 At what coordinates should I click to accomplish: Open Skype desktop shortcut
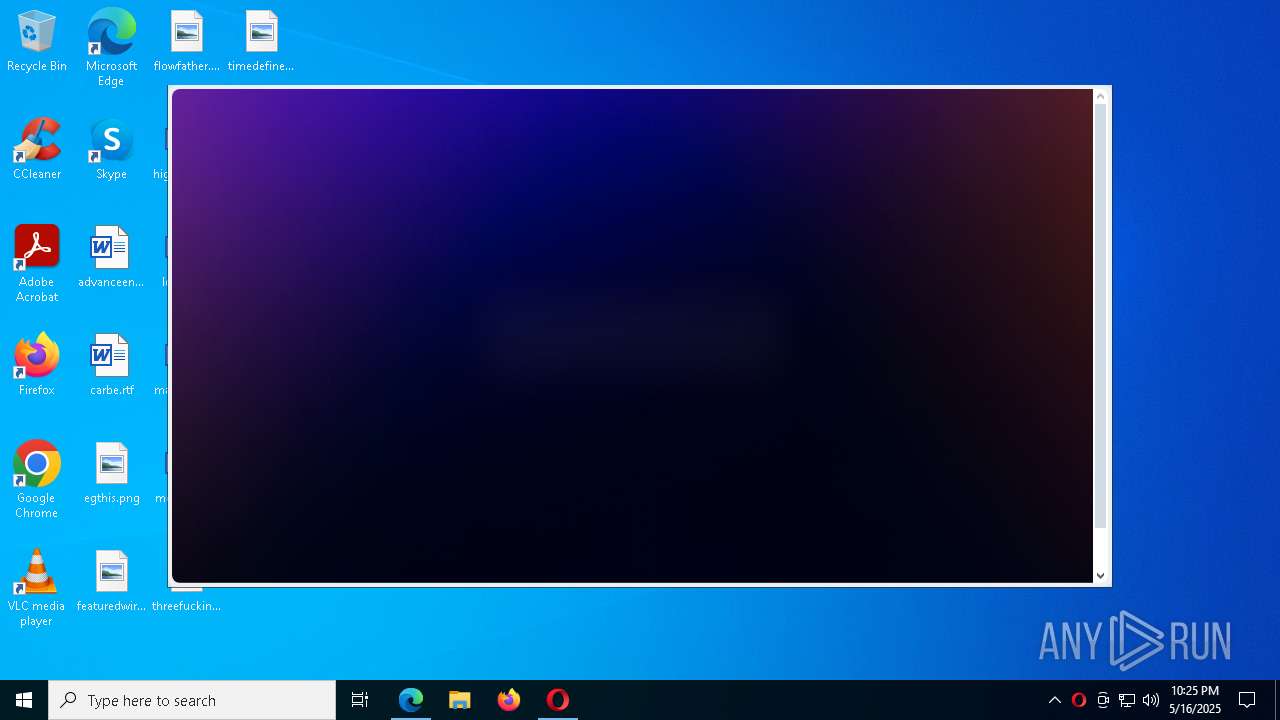[x=111, y=150]
